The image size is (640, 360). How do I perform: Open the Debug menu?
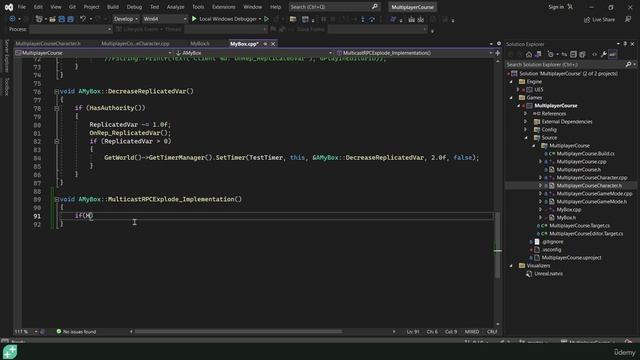coord(134,7)
